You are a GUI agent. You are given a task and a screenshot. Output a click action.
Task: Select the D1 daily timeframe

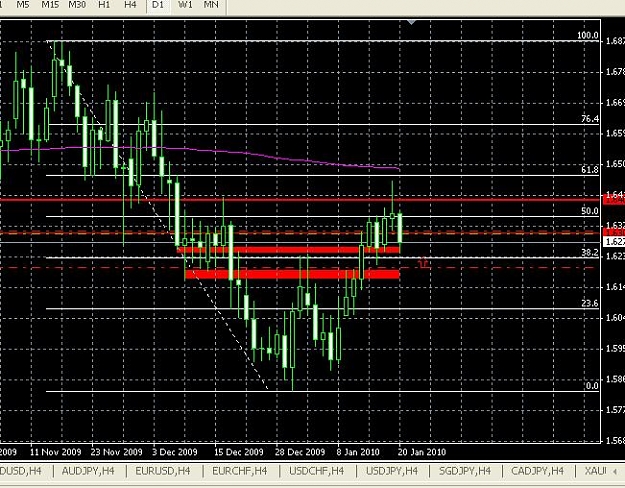tap(158, 5)
